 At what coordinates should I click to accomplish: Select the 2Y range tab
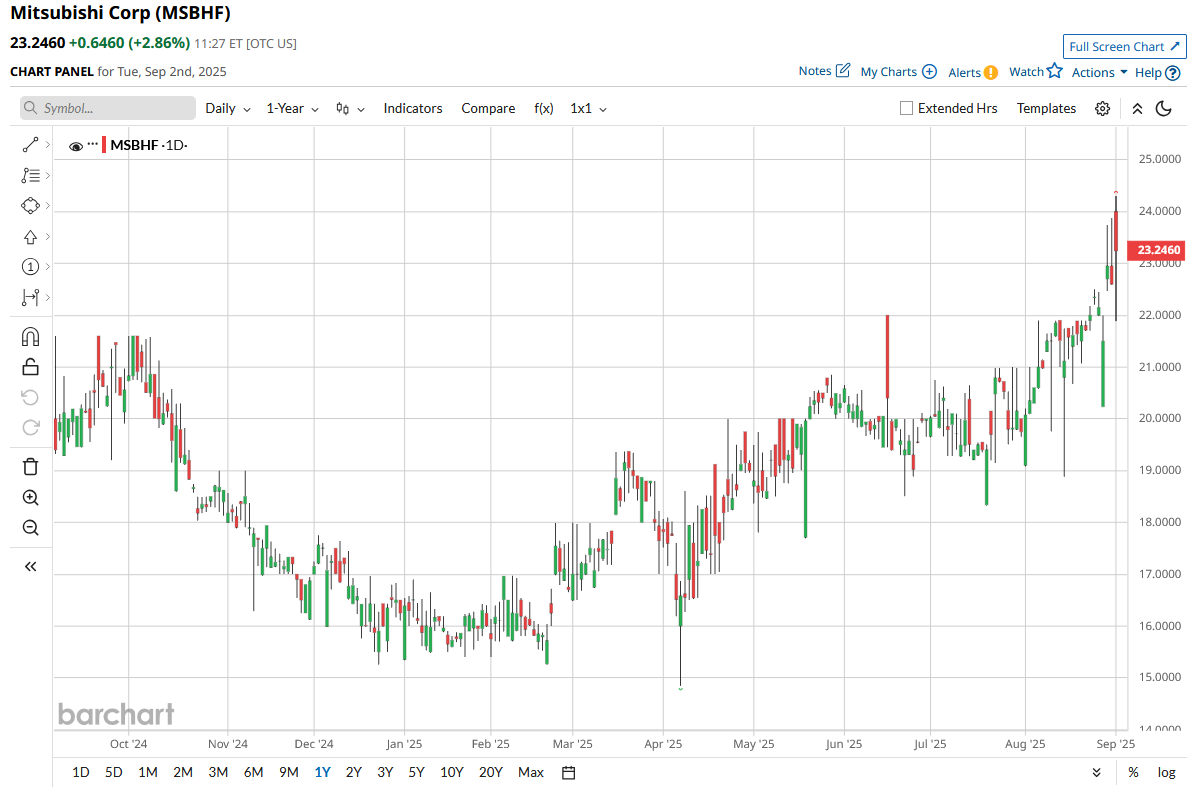[x=354, y=772]
